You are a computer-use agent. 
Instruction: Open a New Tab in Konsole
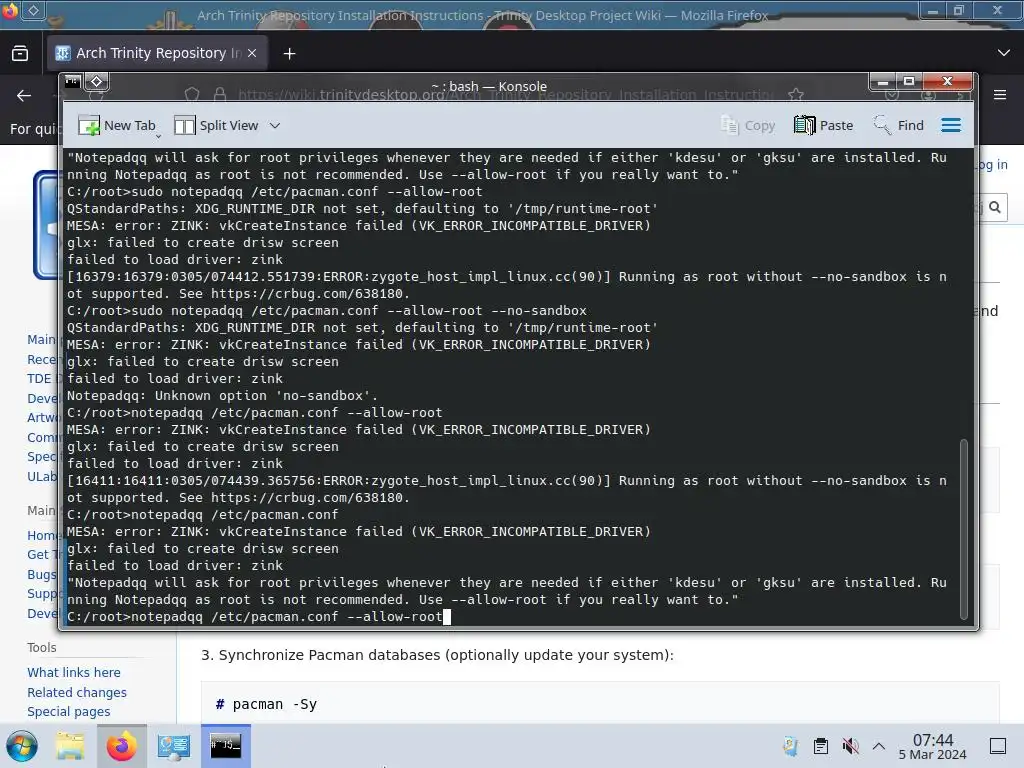tap(116, 125)
